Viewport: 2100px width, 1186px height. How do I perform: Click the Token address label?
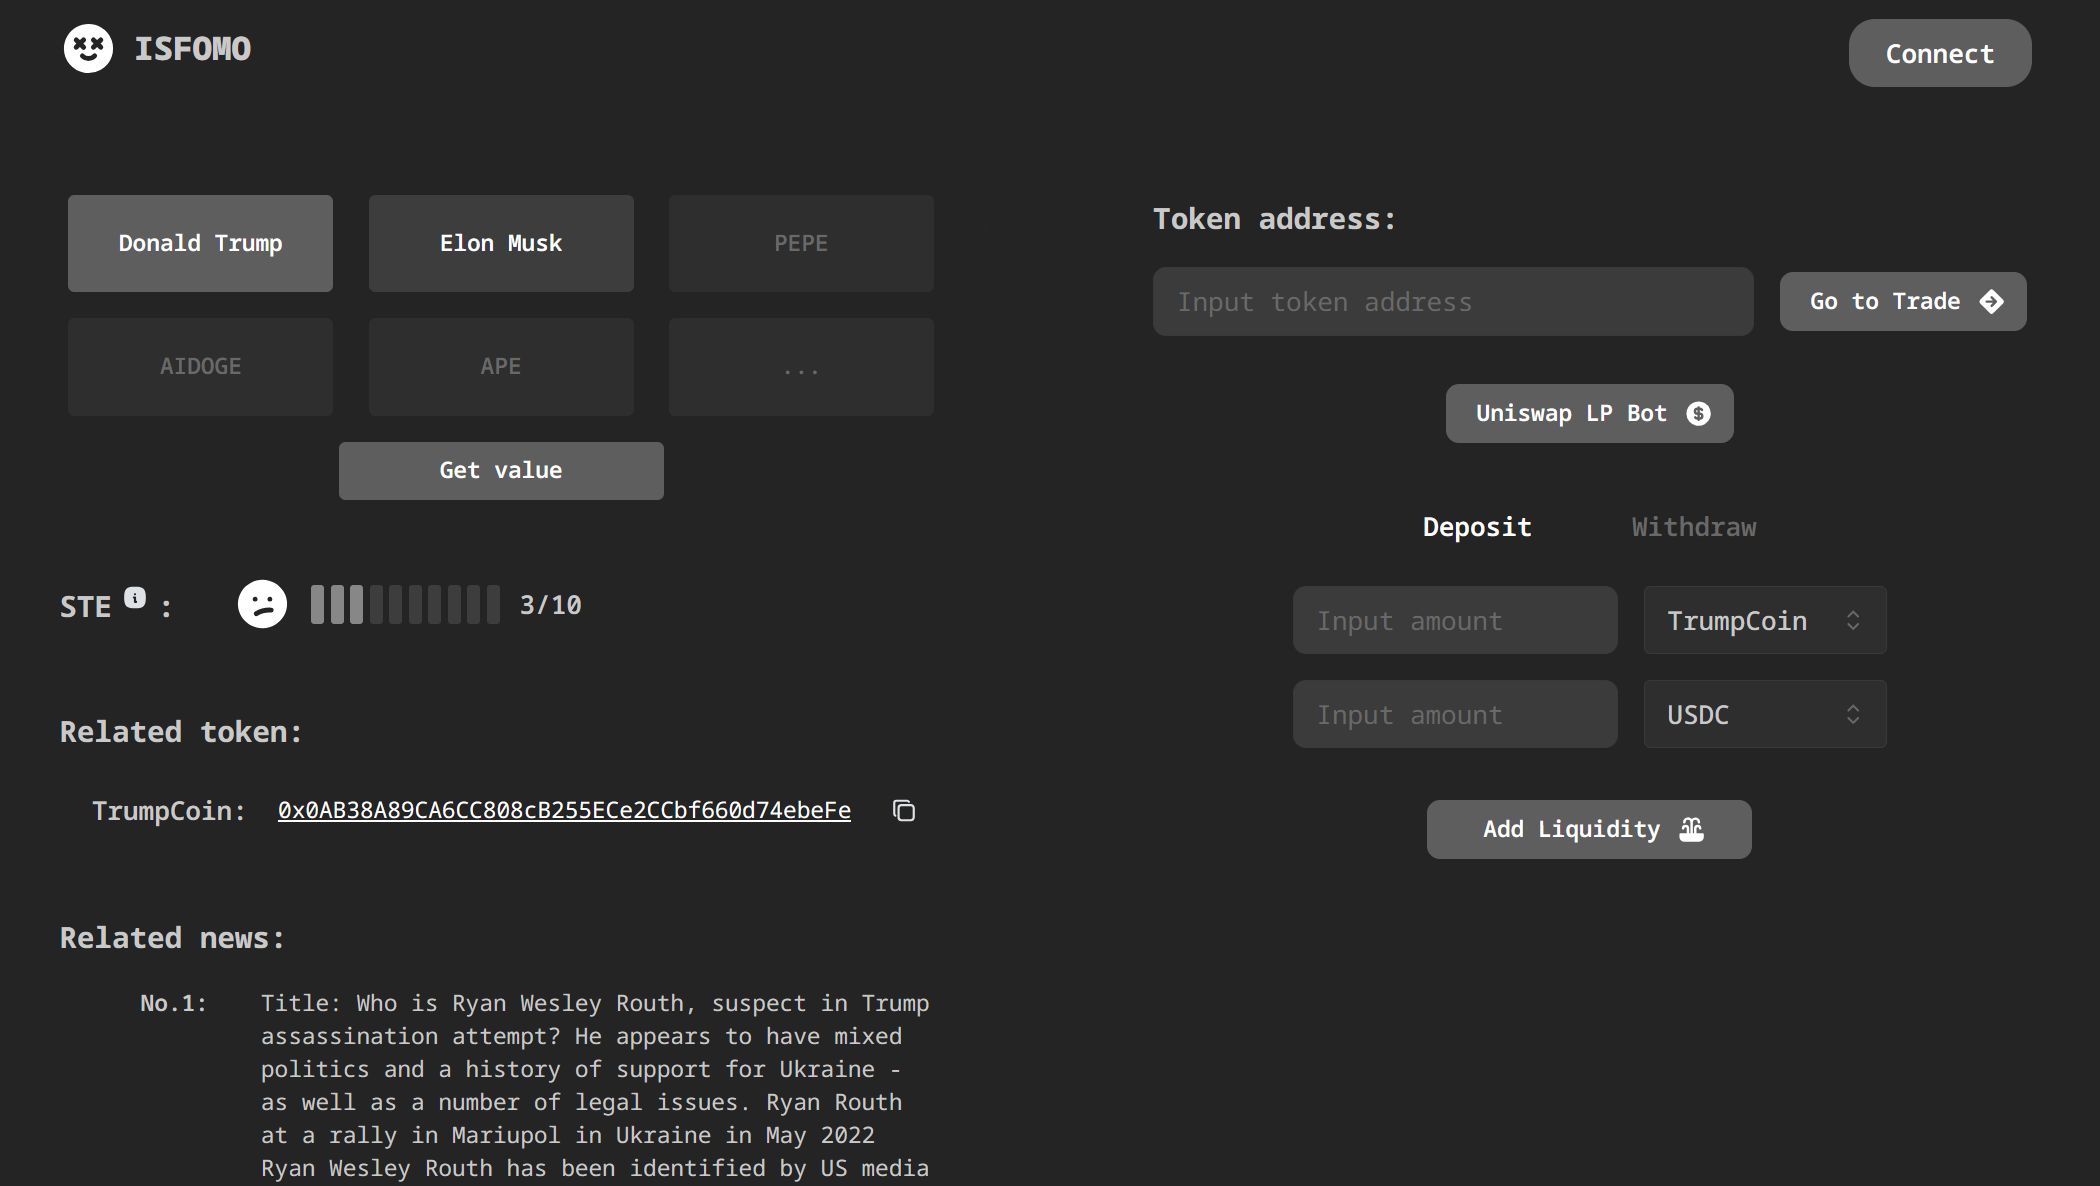click(x=1274, y=219)
